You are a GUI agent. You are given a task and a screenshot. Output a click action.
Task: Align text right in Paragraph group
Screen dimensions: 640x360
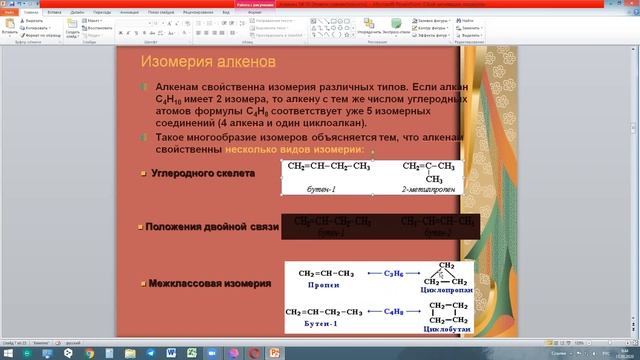[x=214, y=33]
